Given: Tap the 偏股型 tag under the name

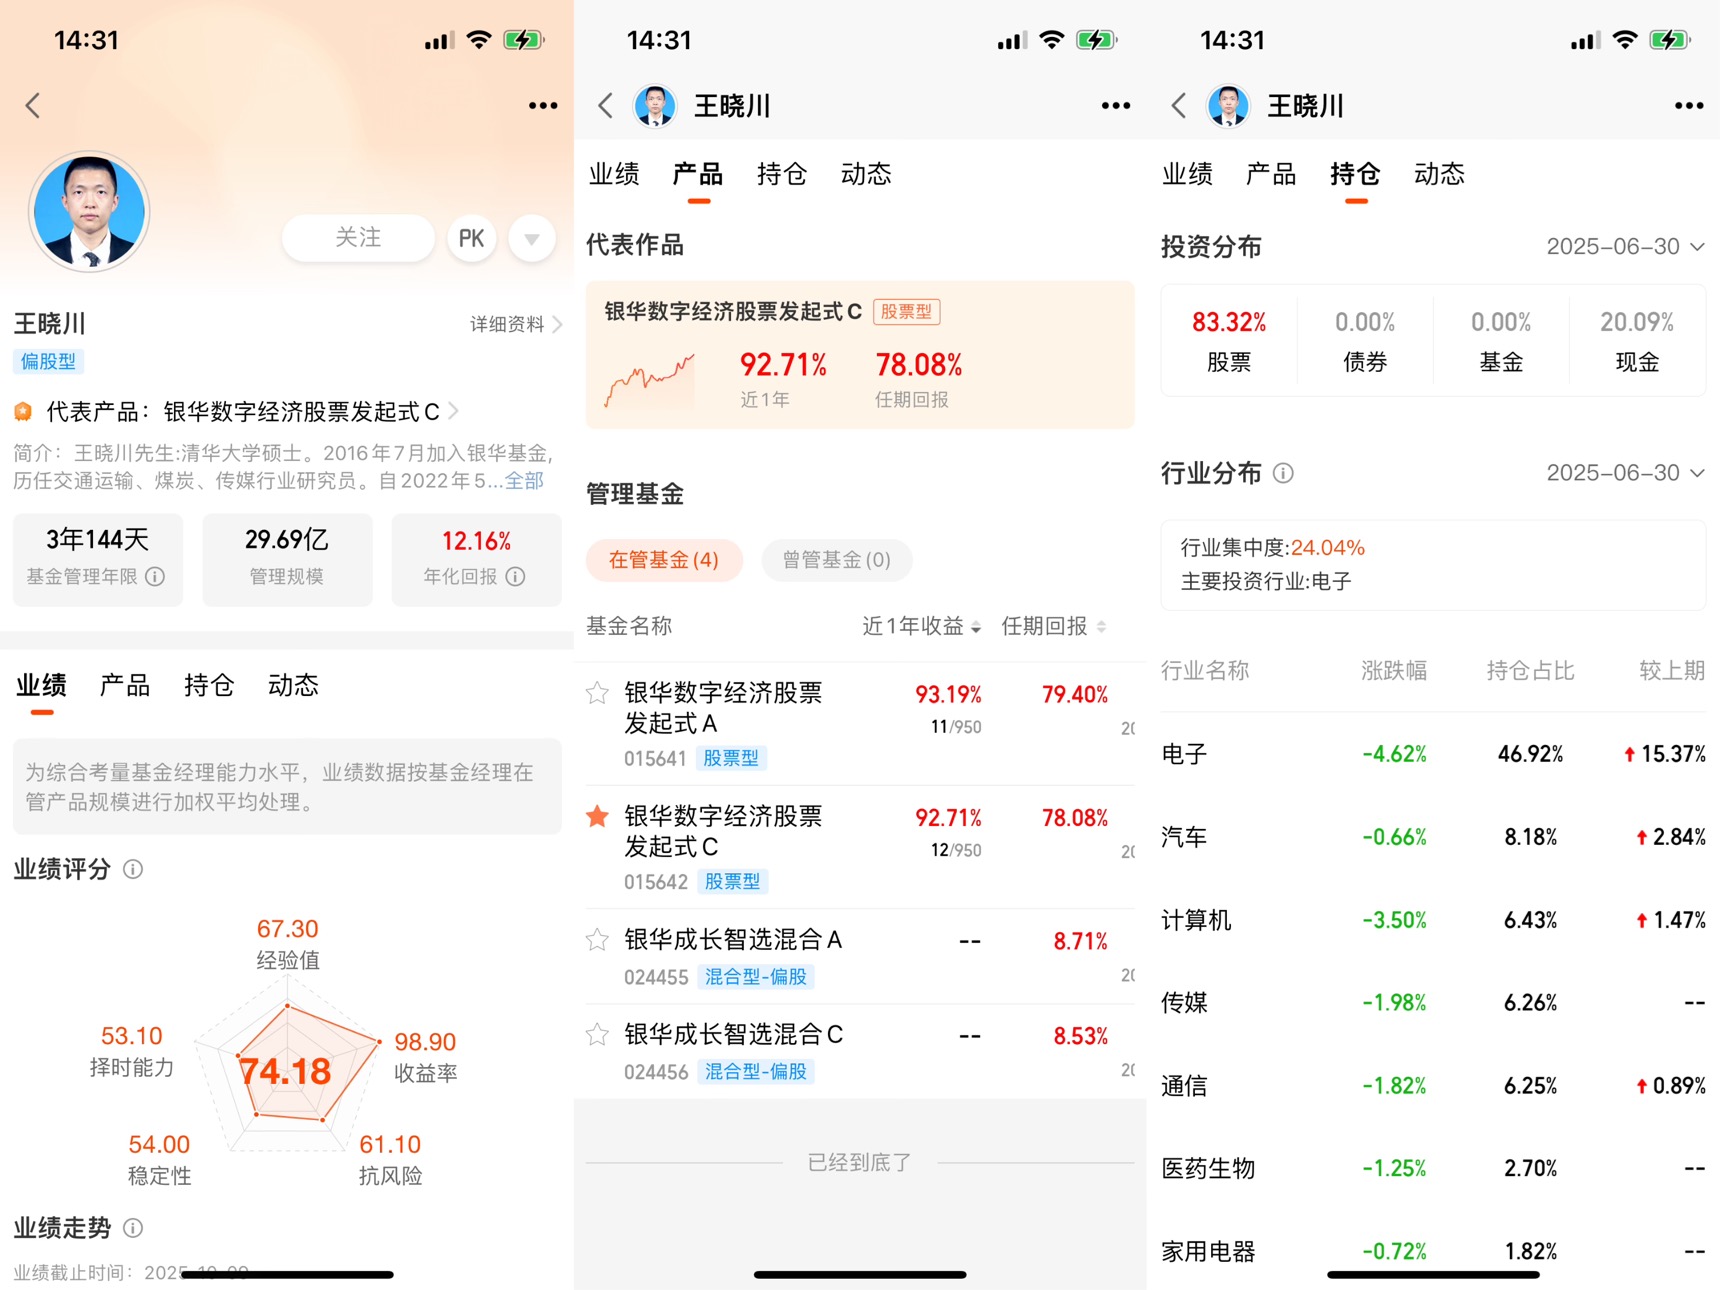Looking at the screenshot, I should [x=48, y=361].
